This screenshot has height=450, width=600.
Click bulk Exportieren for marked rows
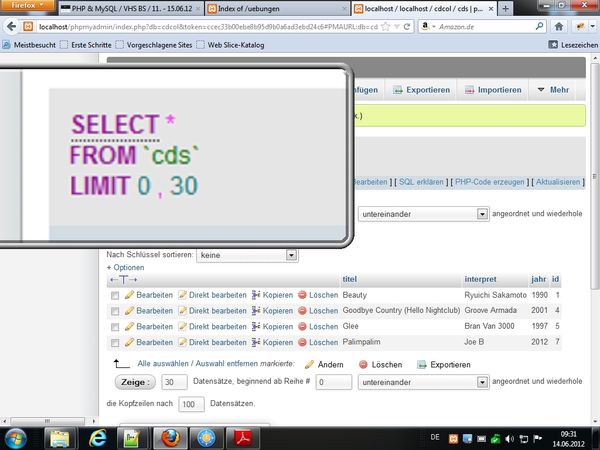(x=444, y=364)
